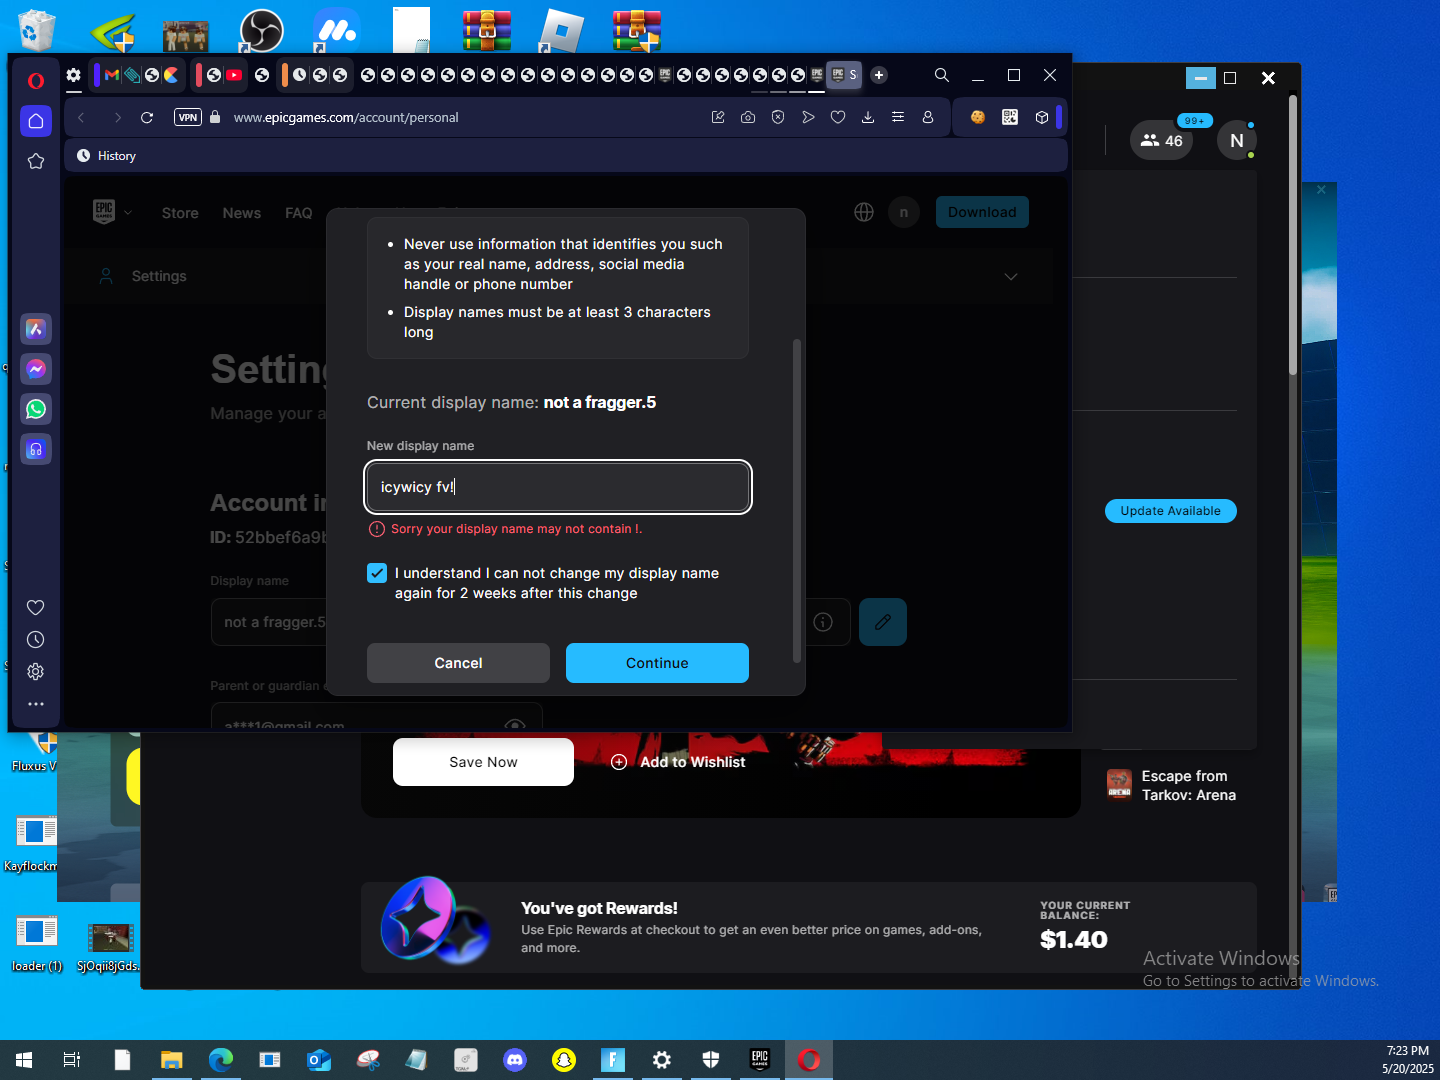This screenshot has width=1440, height=1080.
Task: Open Bookmarks star in Opera sidebar
Action: pyautogui.click(x=36, y=161)
